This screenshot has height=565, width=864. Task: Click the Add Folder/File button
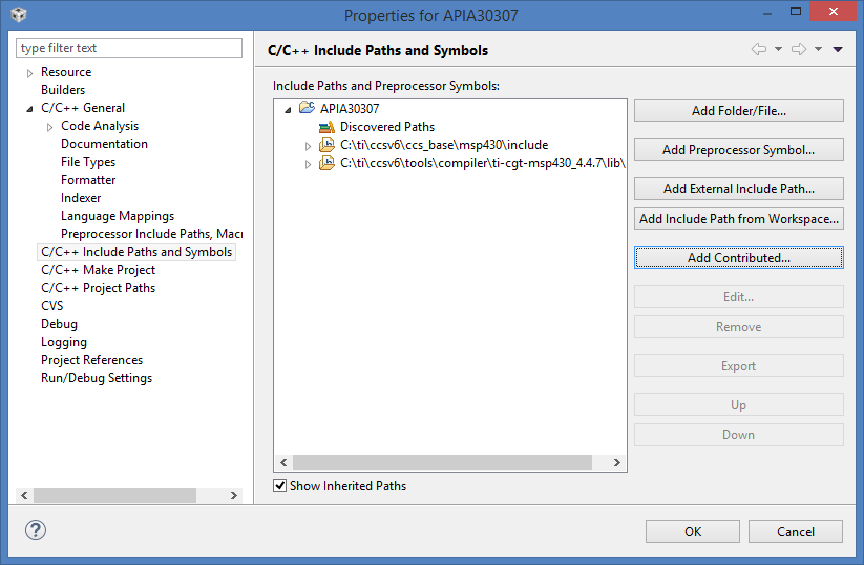pos(738,111)
